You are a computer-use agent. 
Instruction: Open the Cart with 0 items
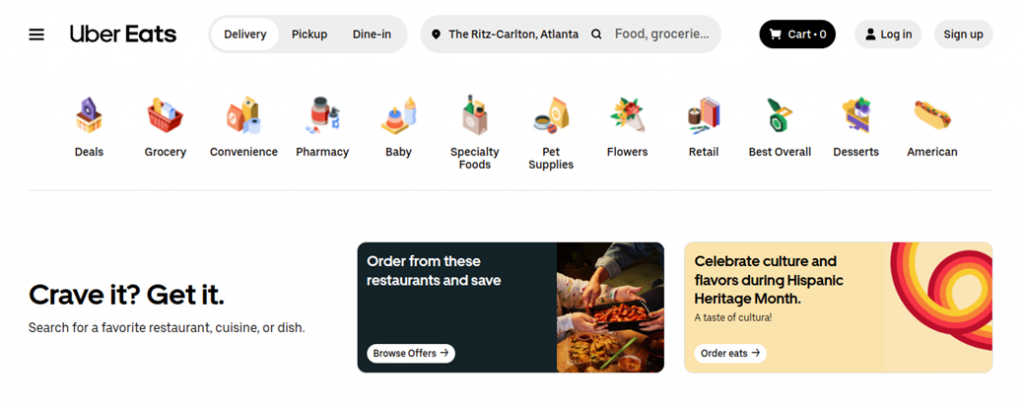pos(797,35)
